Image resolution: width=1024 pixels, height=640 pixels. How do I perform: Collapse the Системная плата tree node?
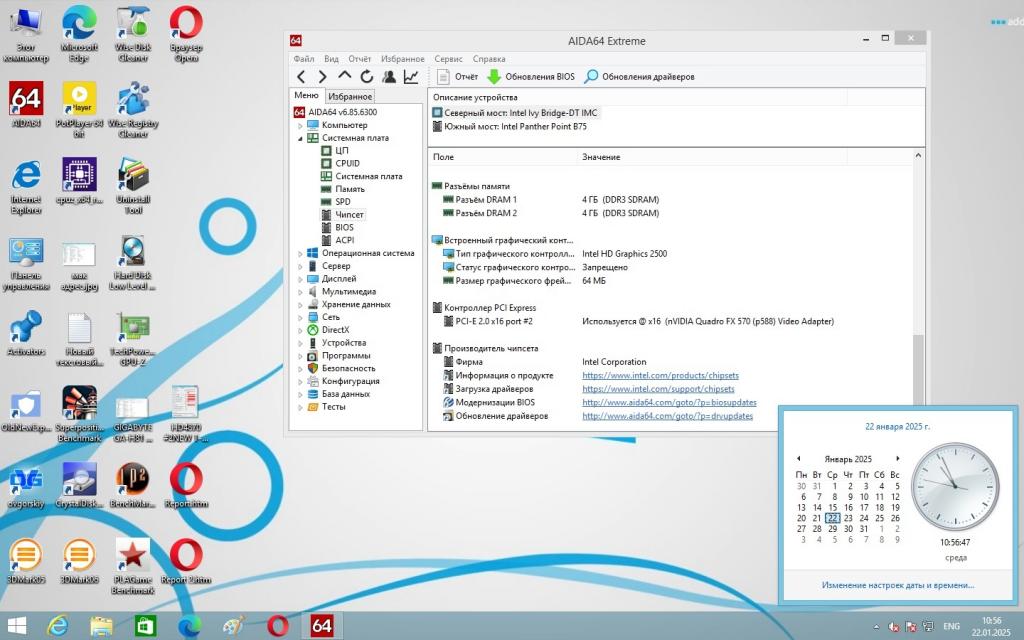[300, 138]
